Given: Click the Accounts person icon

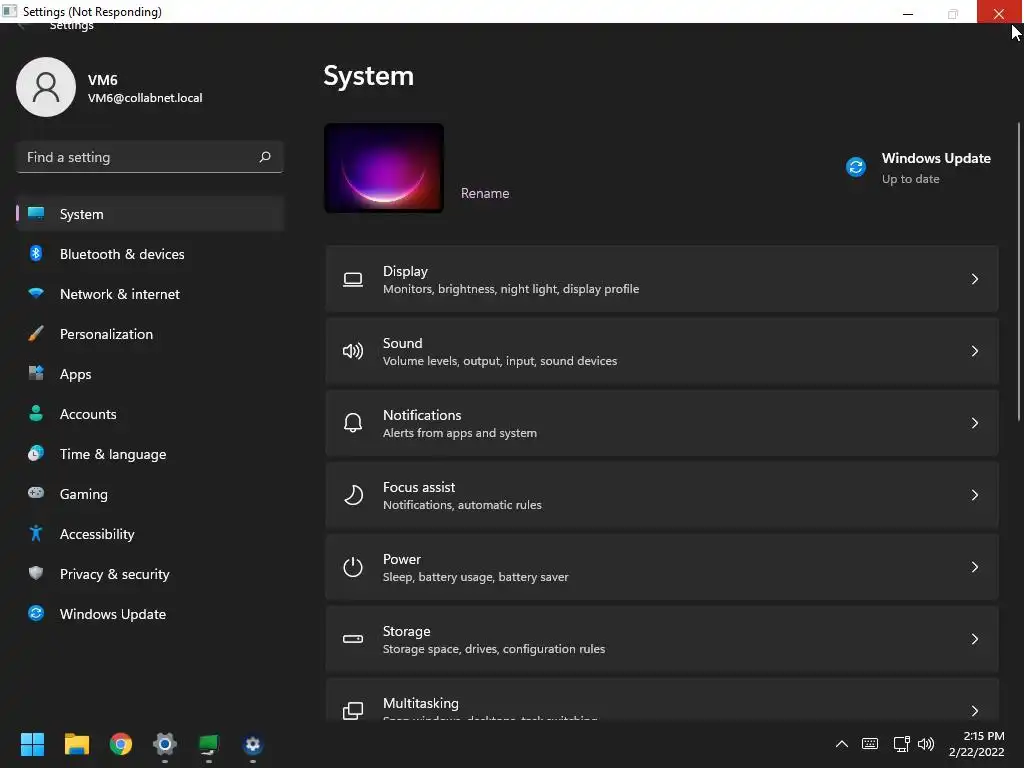Looking at the screenshot, I should click(x=36, y=413).
